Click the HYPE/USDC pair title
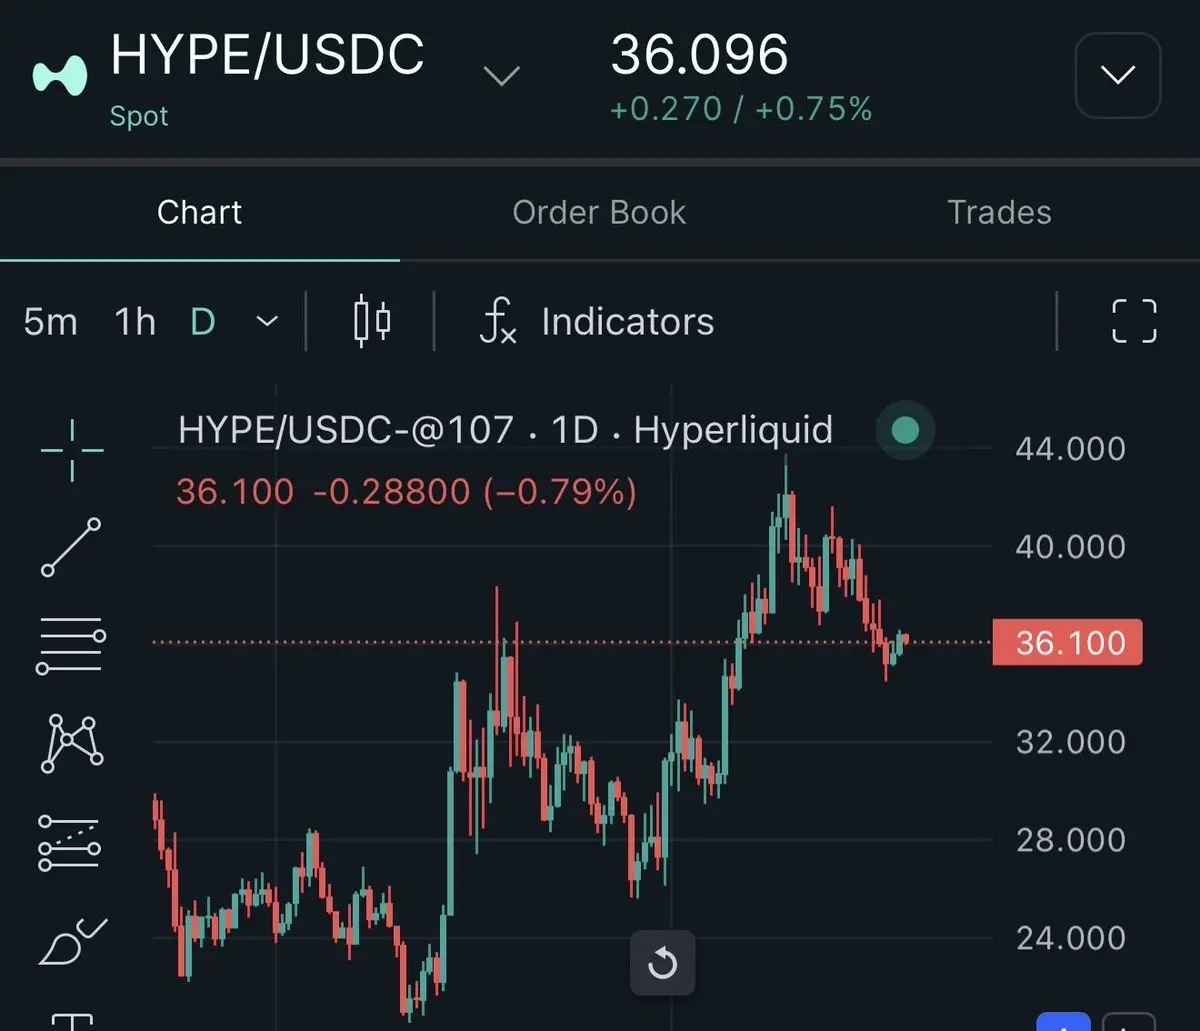 pyautogui.click(x=267, y=55)
